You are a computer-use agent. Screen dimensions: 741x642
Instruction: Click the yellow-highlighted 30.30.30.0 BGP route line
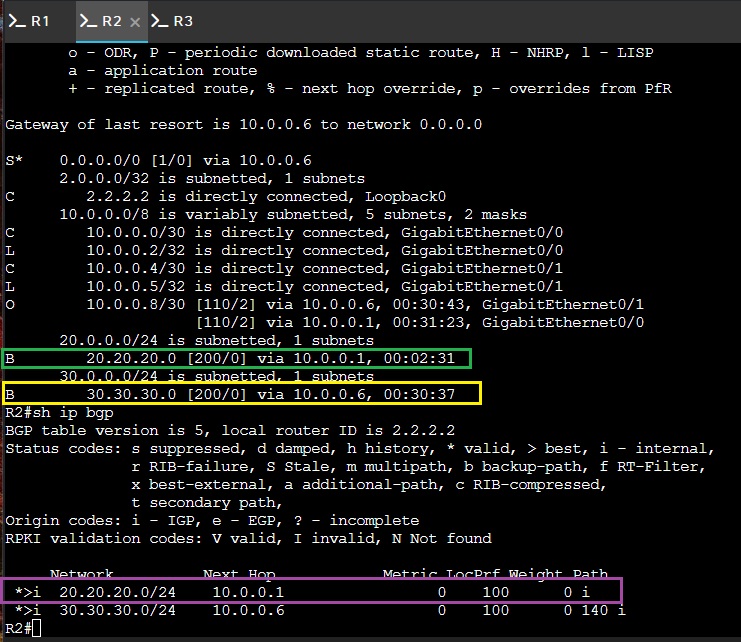tap(241, 394)
